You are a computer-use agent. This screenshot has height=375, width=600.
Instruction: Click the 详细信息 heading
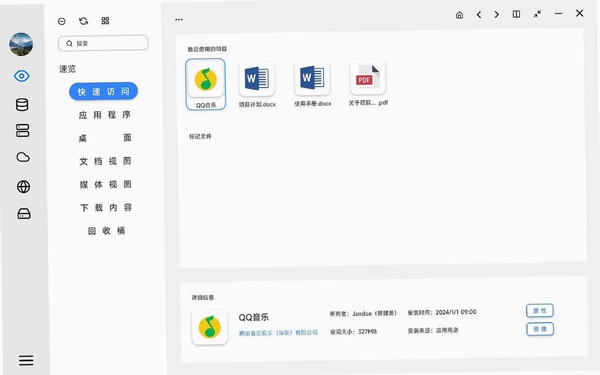coord(202,297)
